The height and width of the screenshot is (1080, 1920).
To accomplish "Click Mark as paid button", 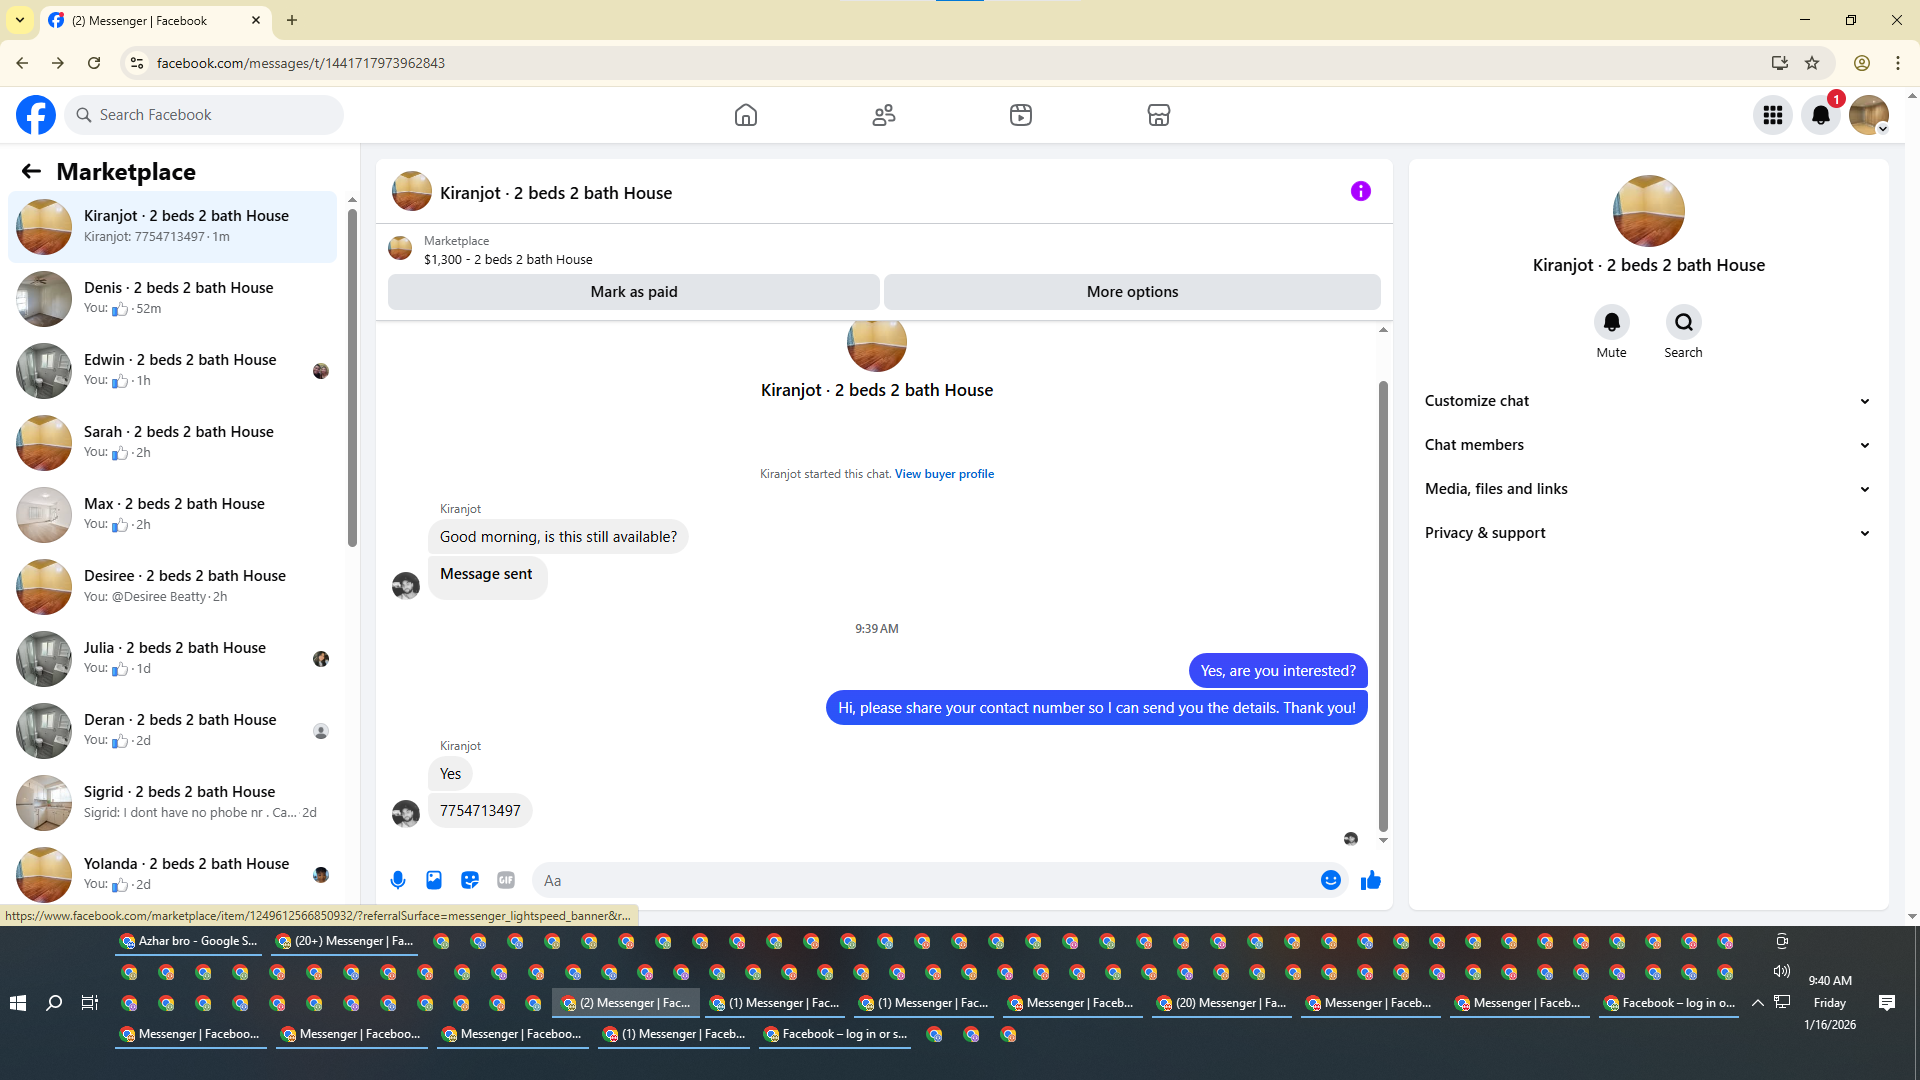I will pyautogui.click(x=633, y=292).
